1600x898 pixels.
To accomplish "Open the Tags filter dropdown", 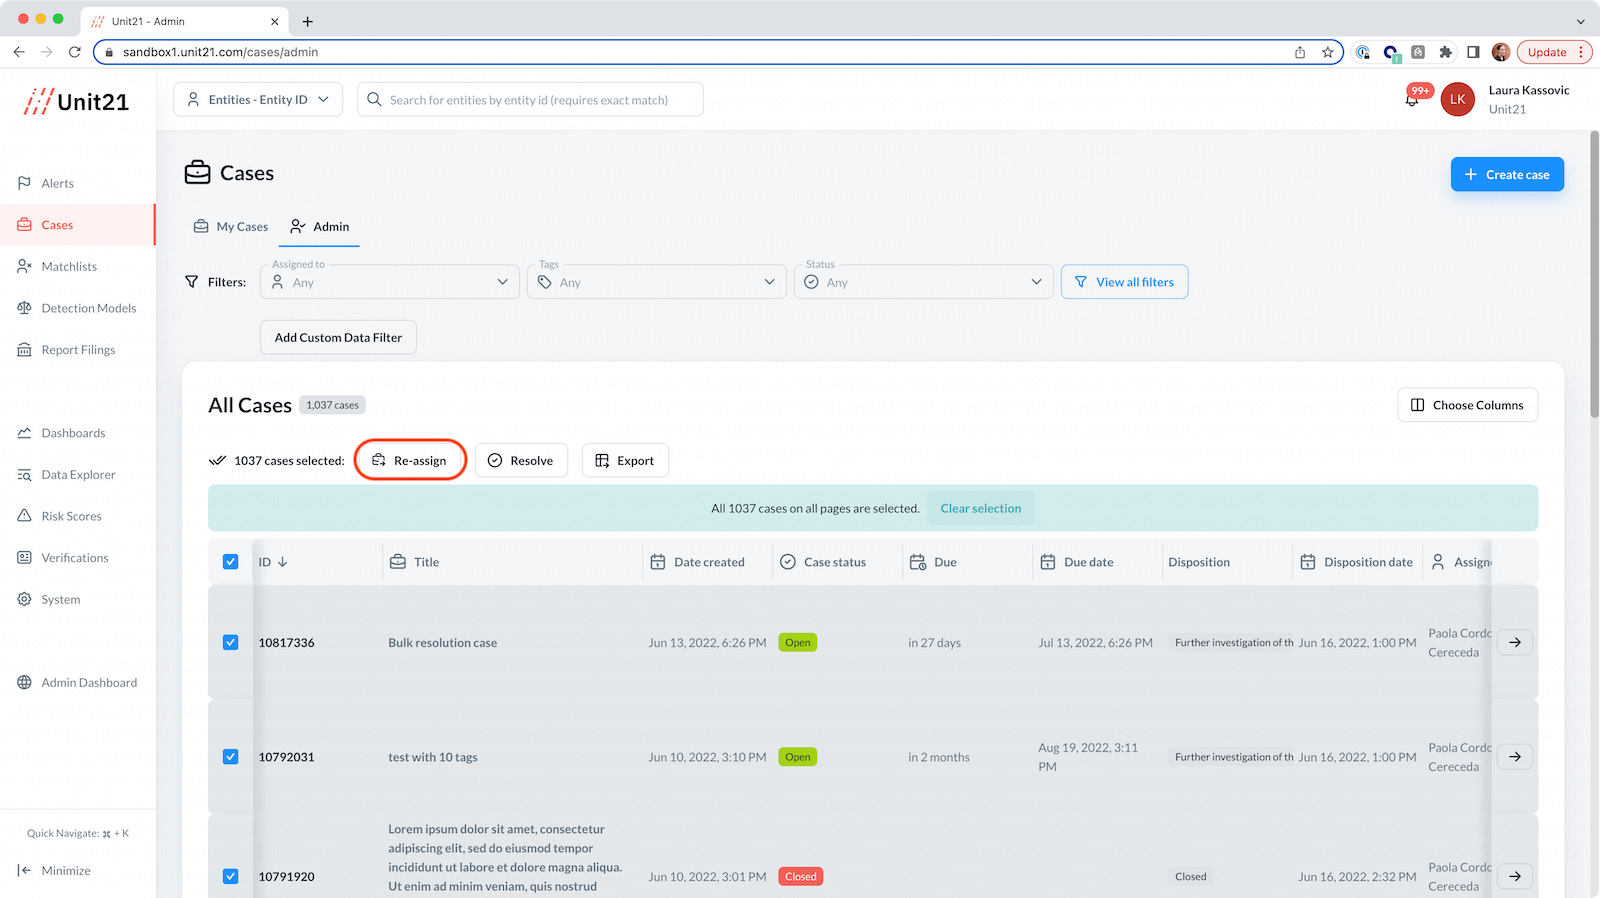I will point(657,282).
